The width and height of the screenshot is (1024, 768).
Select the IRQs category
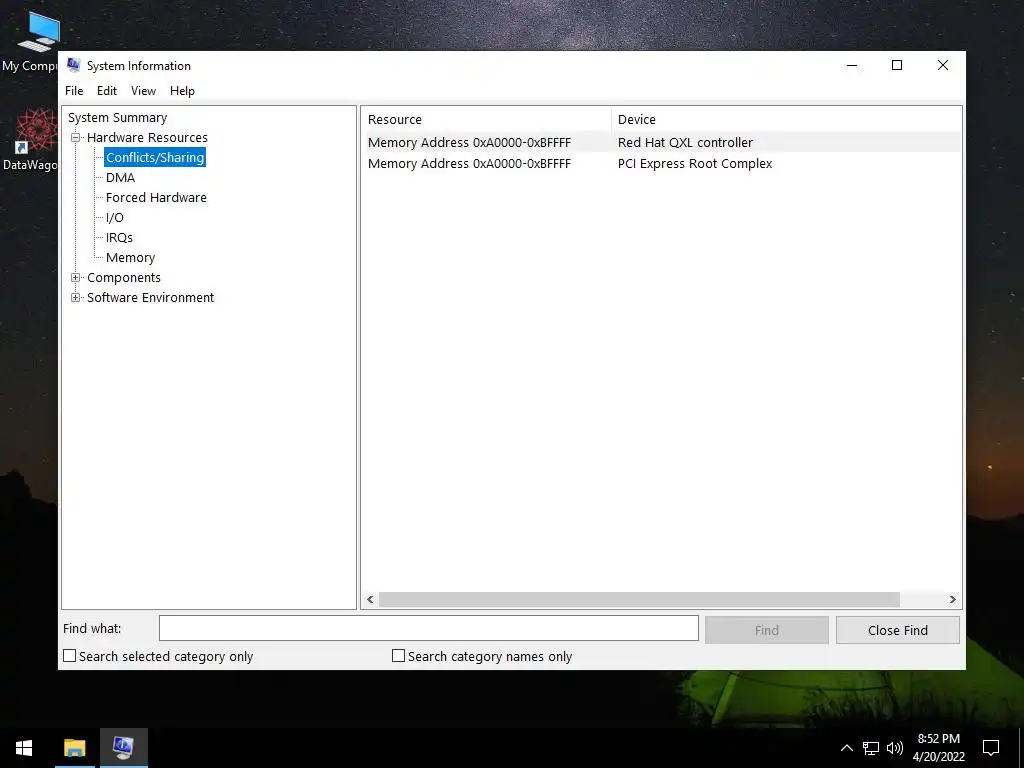(x=119, y=238)
